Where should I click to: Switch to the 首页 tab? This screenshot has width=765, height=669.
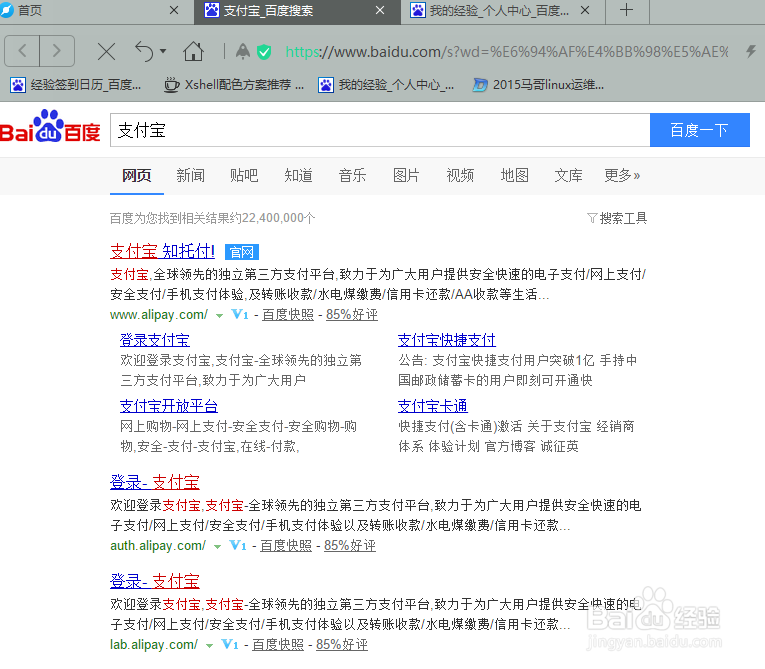click(x=97, y=11)
